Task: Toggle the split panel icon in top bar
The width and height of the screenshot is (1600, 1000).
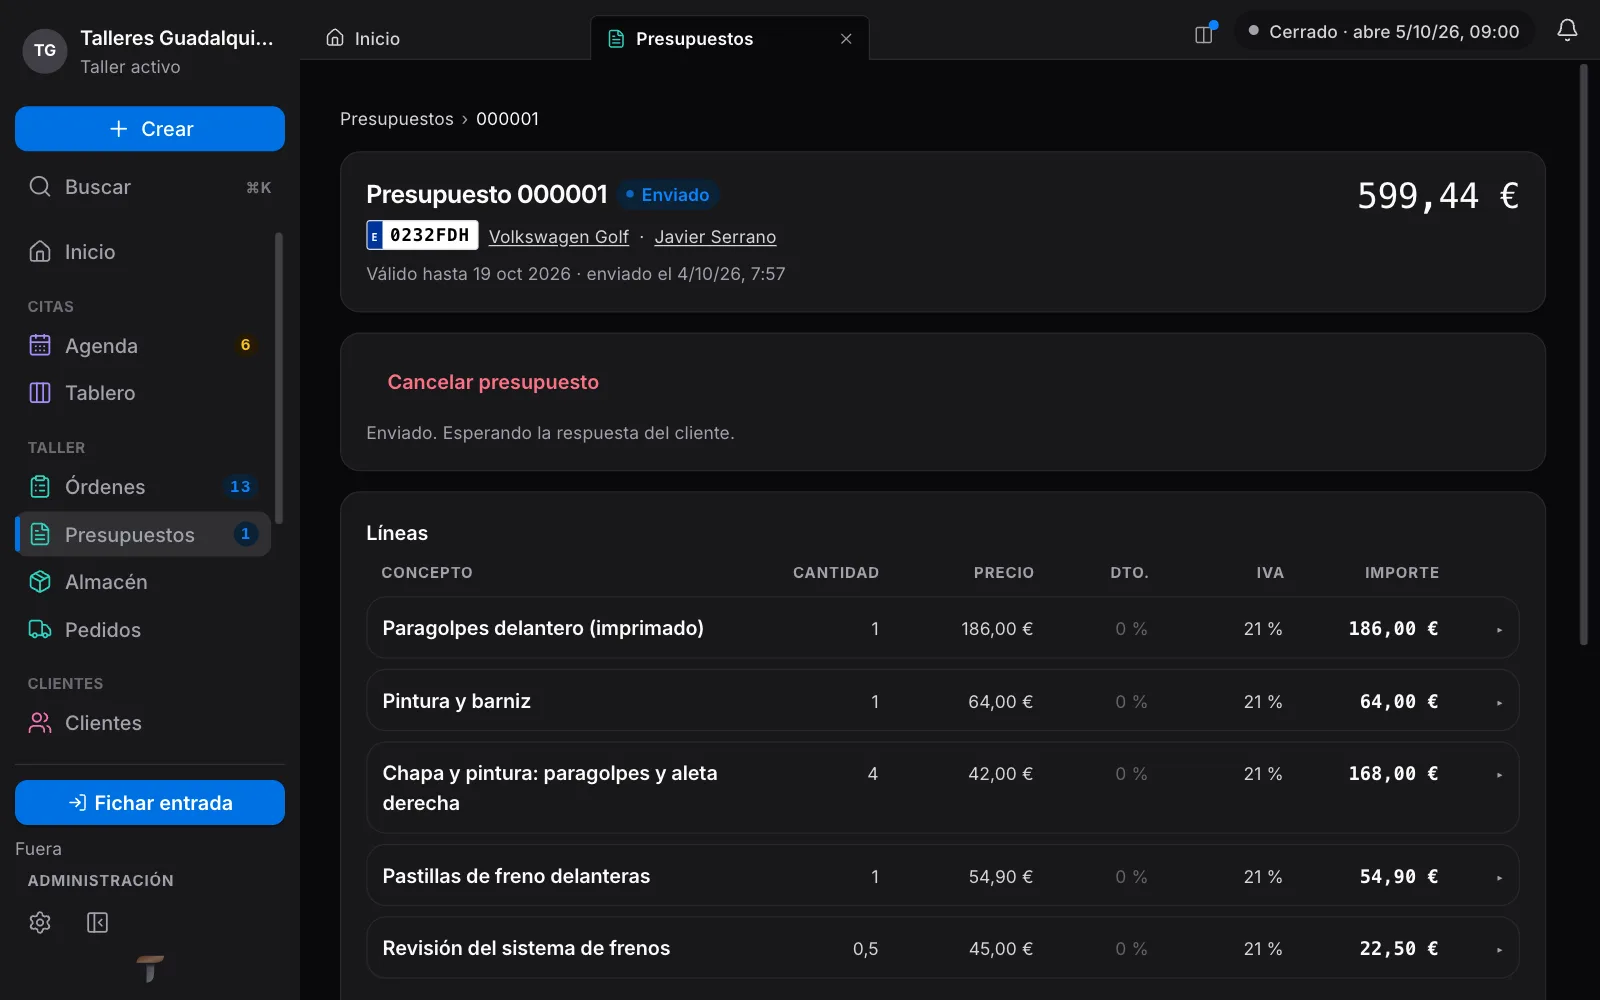Action: click(1205, 33)
